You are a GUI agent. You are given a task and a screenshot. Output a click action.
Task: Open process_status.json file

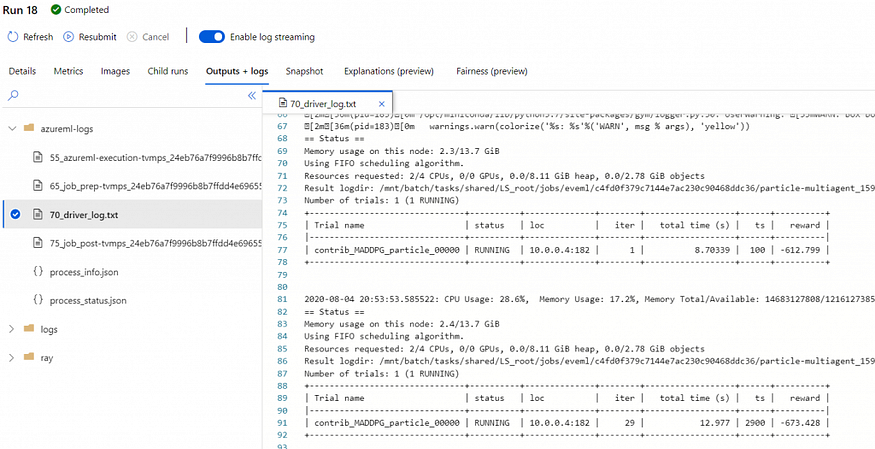[x=88, y=301]
